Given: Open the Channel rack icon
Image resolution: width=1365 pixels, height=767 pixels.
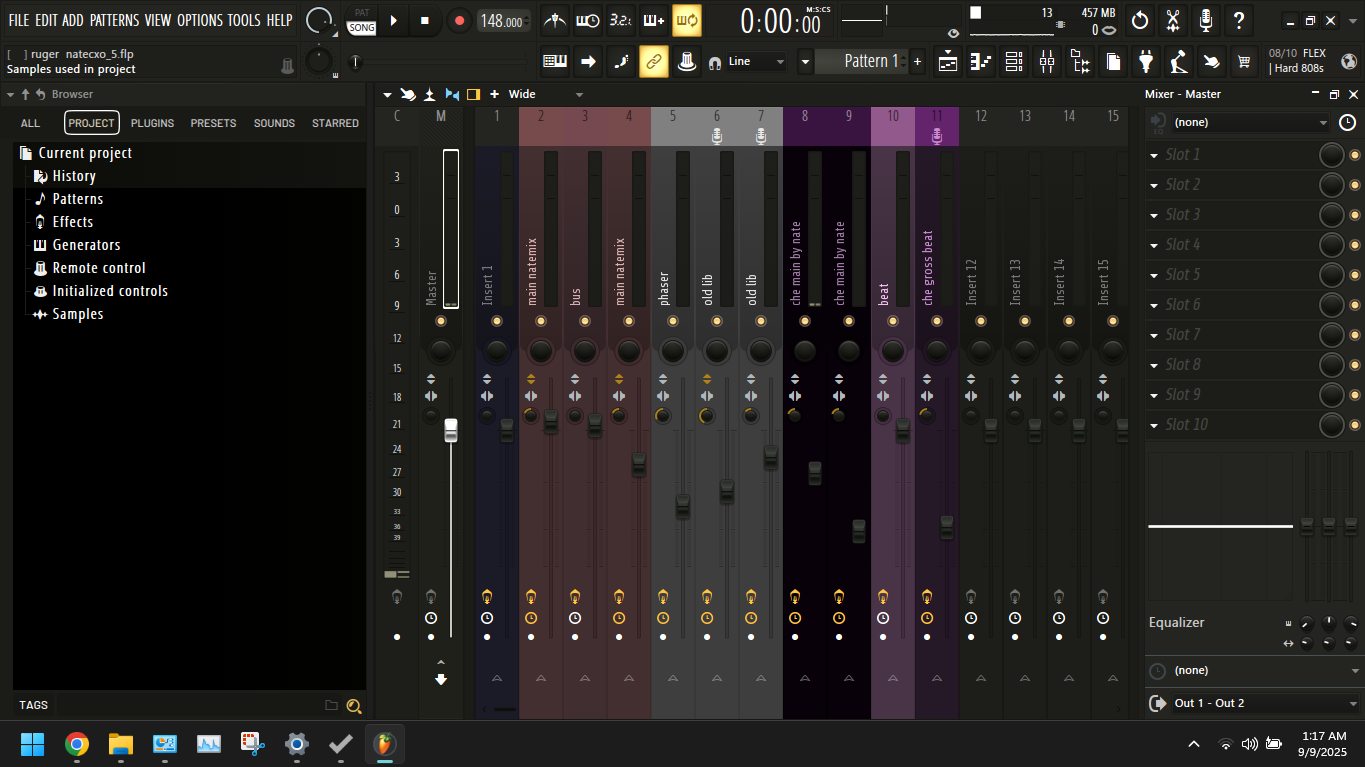Looking at the screenshot, I should pos(1013,61).
